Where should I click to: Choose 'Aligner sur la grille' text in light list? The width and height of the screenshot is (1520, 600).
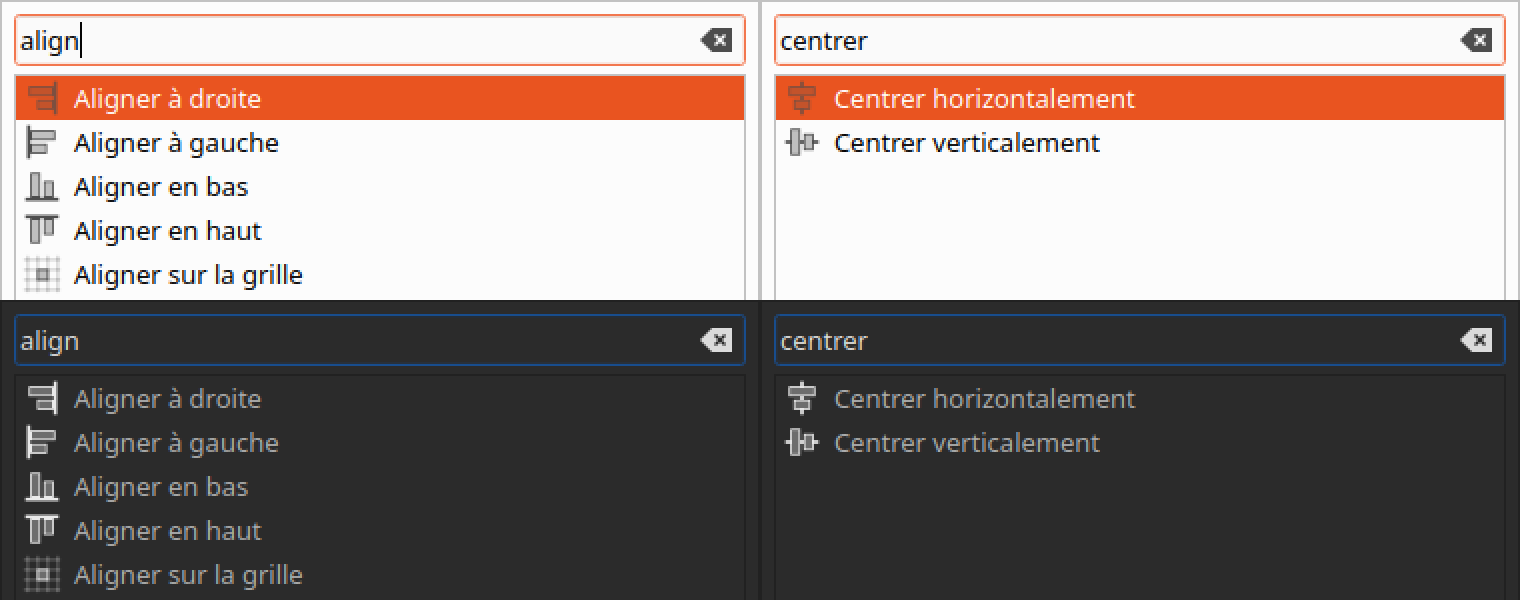coord(188,275)
